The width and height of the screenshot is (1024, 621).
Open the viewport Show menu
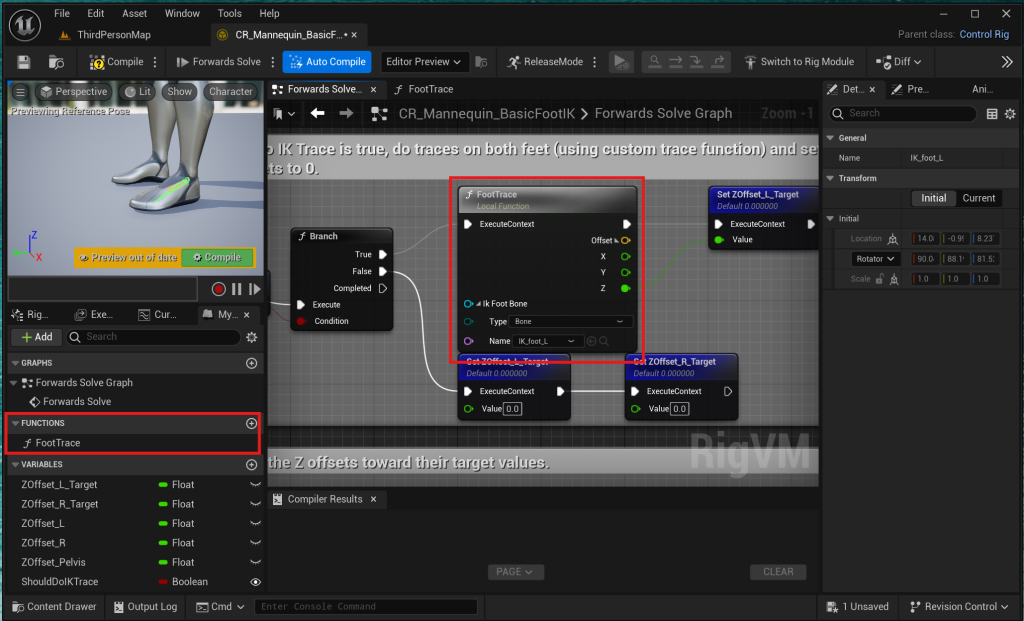pos(179,92)
